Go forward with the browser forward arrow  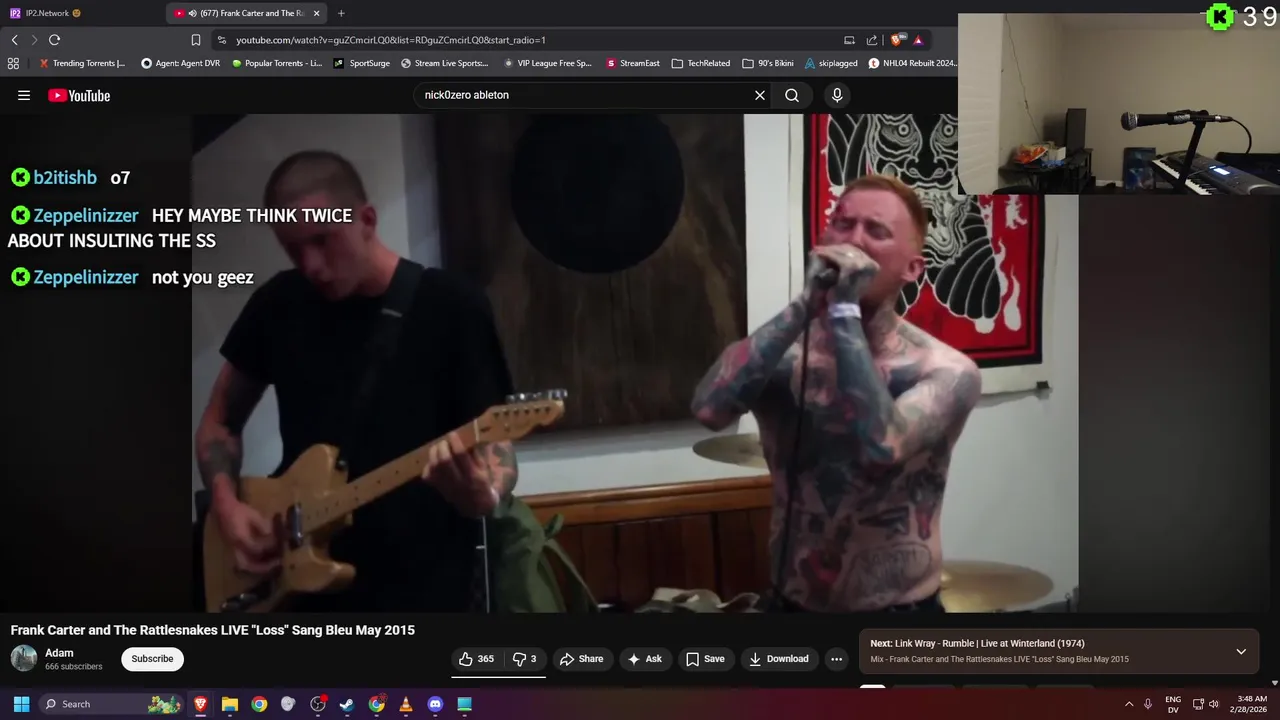[x=34, y=40]
